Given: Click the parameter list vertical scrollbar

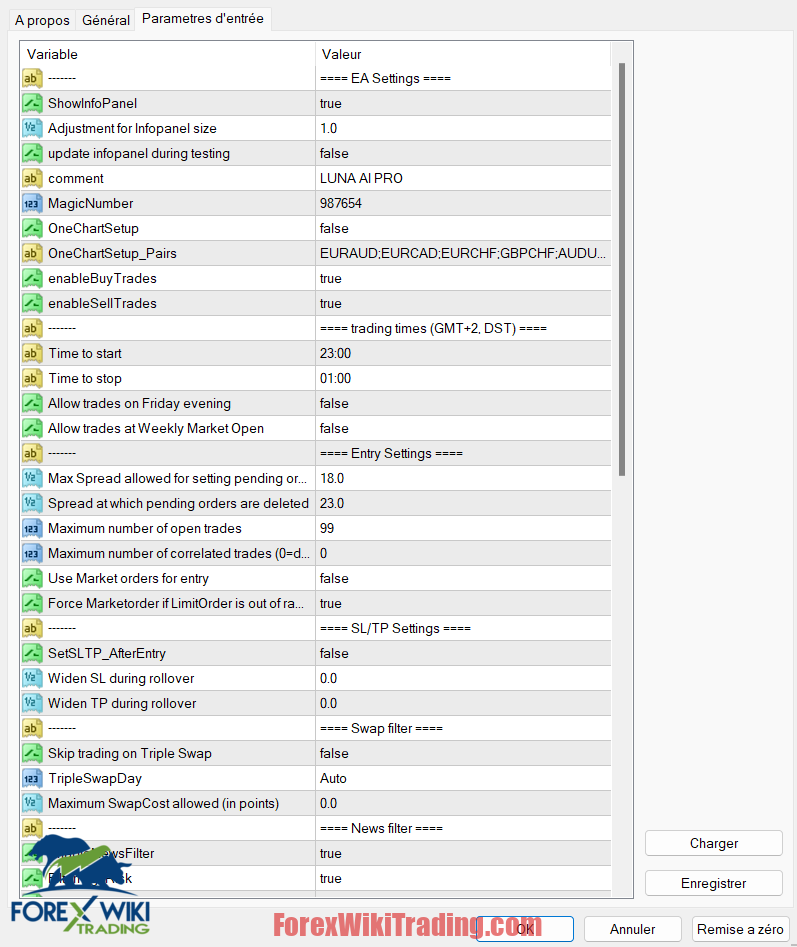Looking at the screenshot, I should 621,269.
